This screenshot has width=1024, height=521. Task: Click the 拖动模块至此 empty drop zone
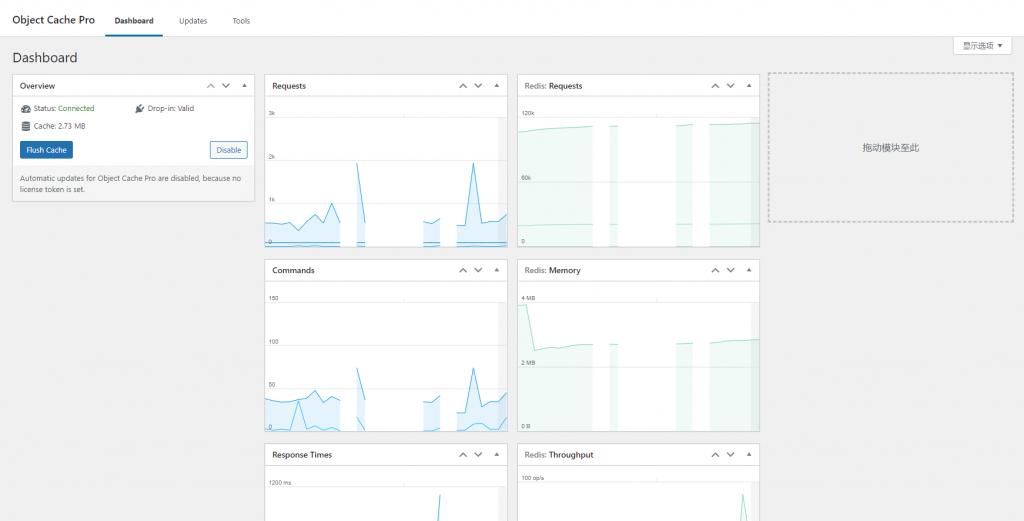890,148
